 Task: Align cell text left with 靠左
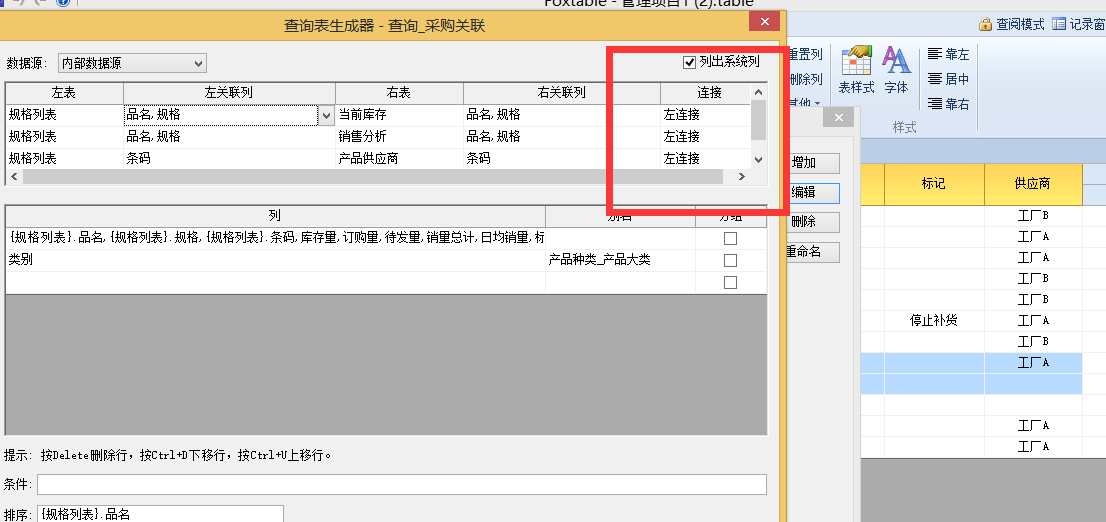947,54
